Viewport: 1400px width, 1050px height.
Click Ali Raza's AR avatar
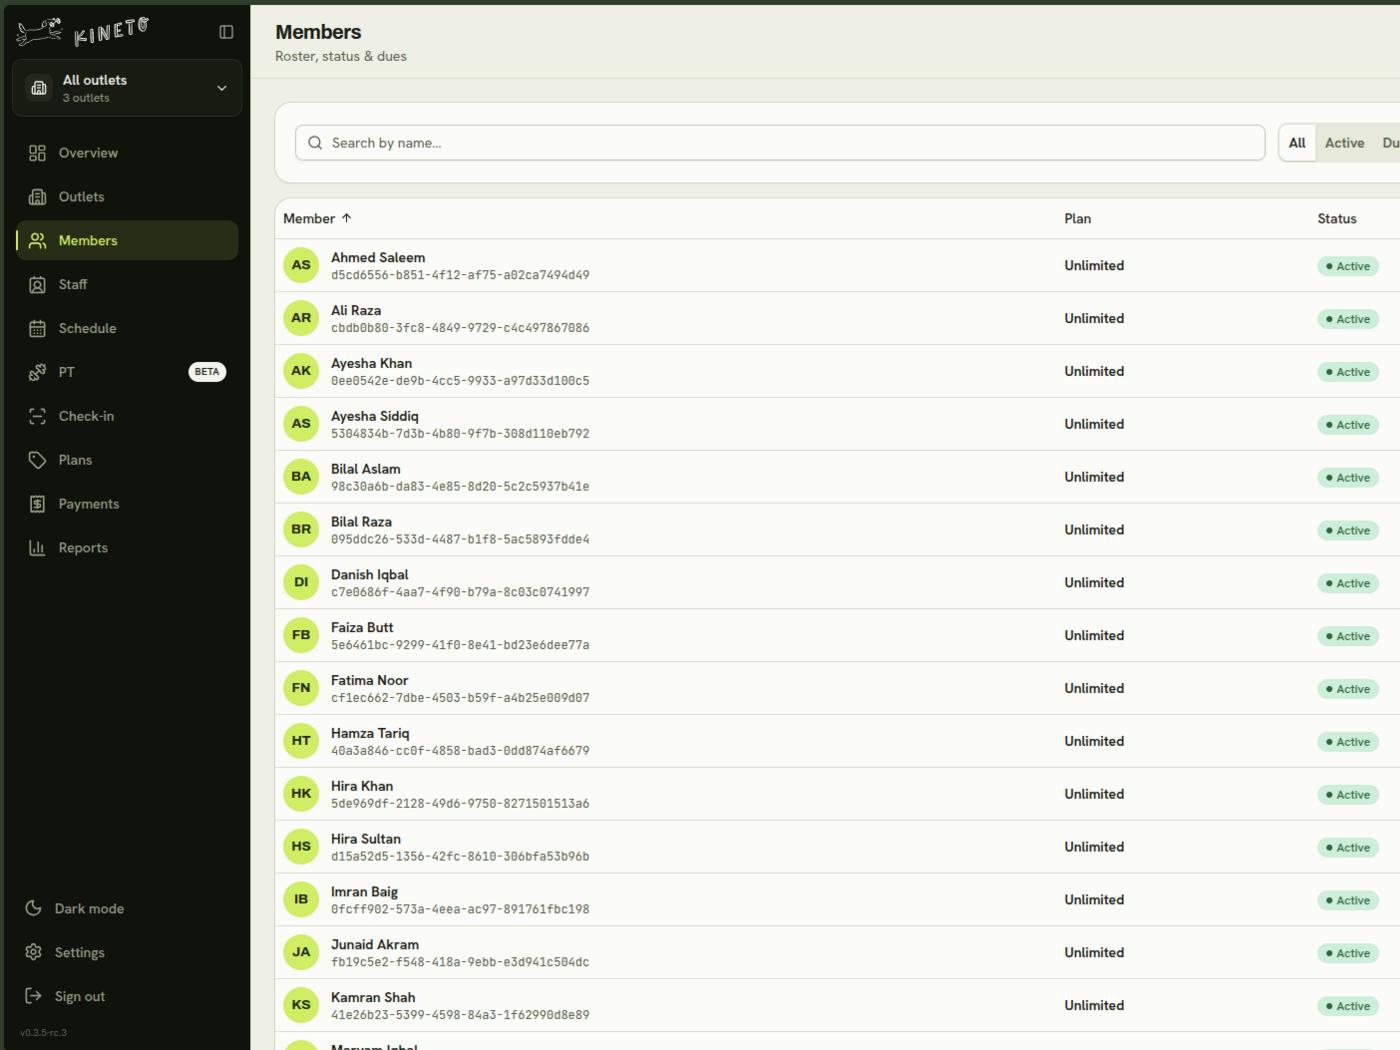(301, 318)
